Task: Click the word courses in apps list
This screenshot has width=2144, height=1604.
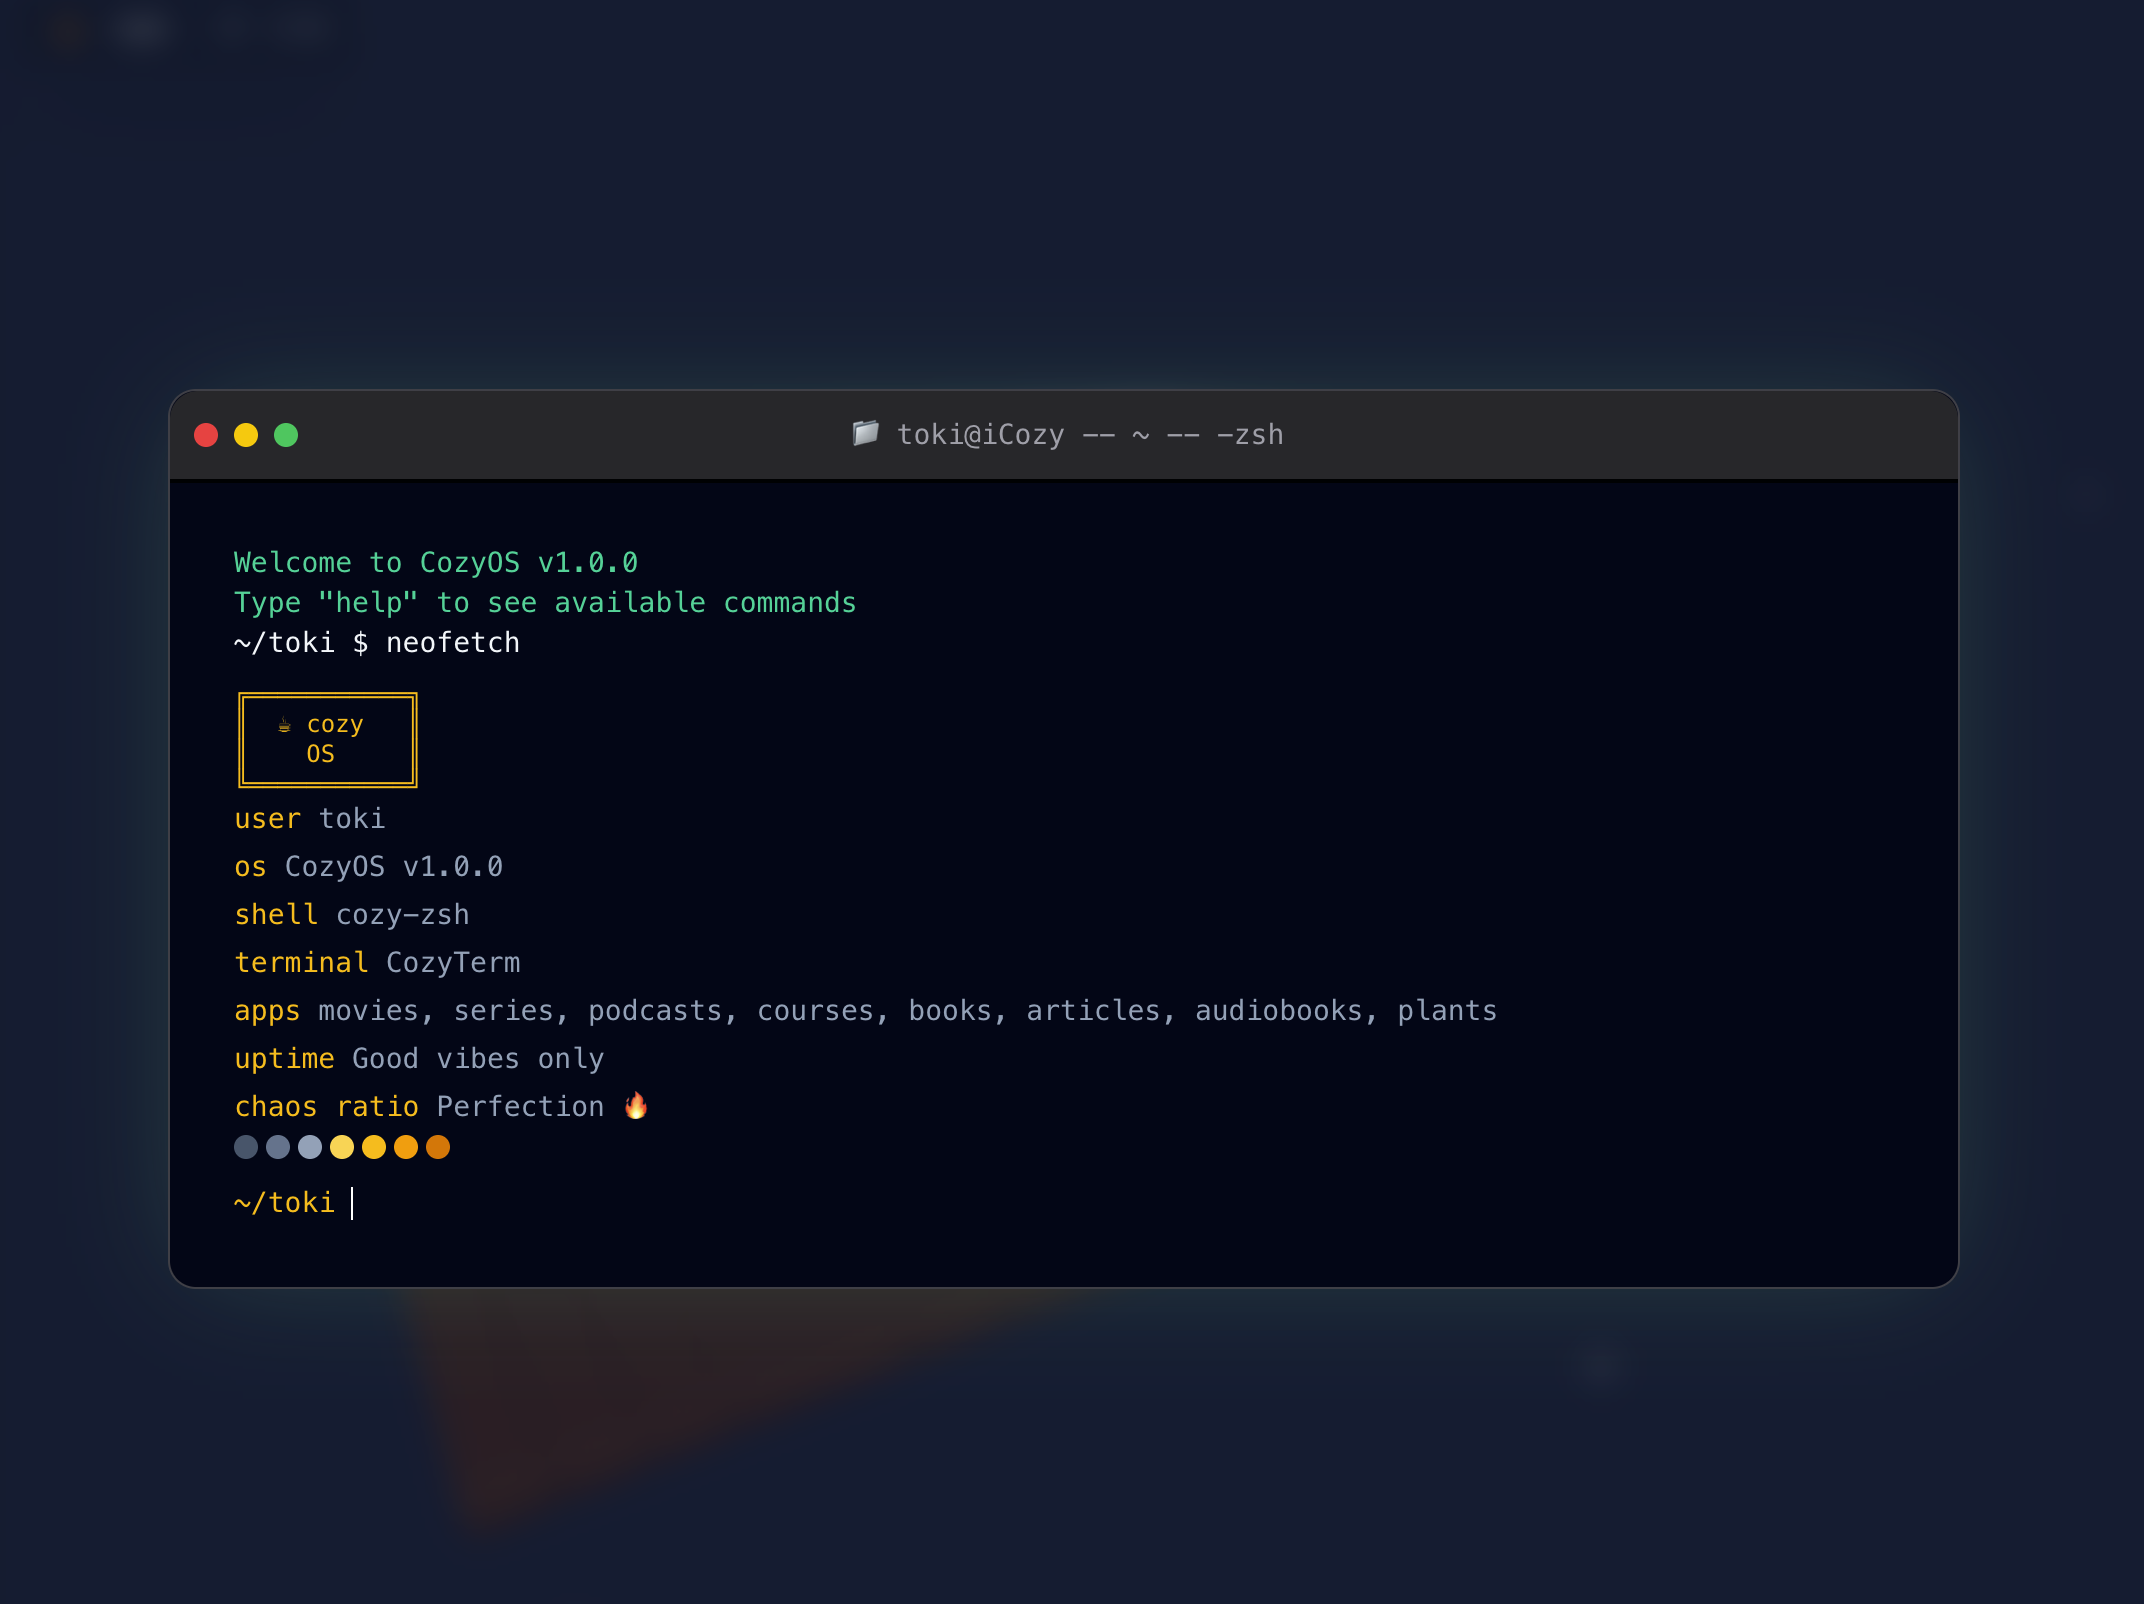Action: 815,1011
